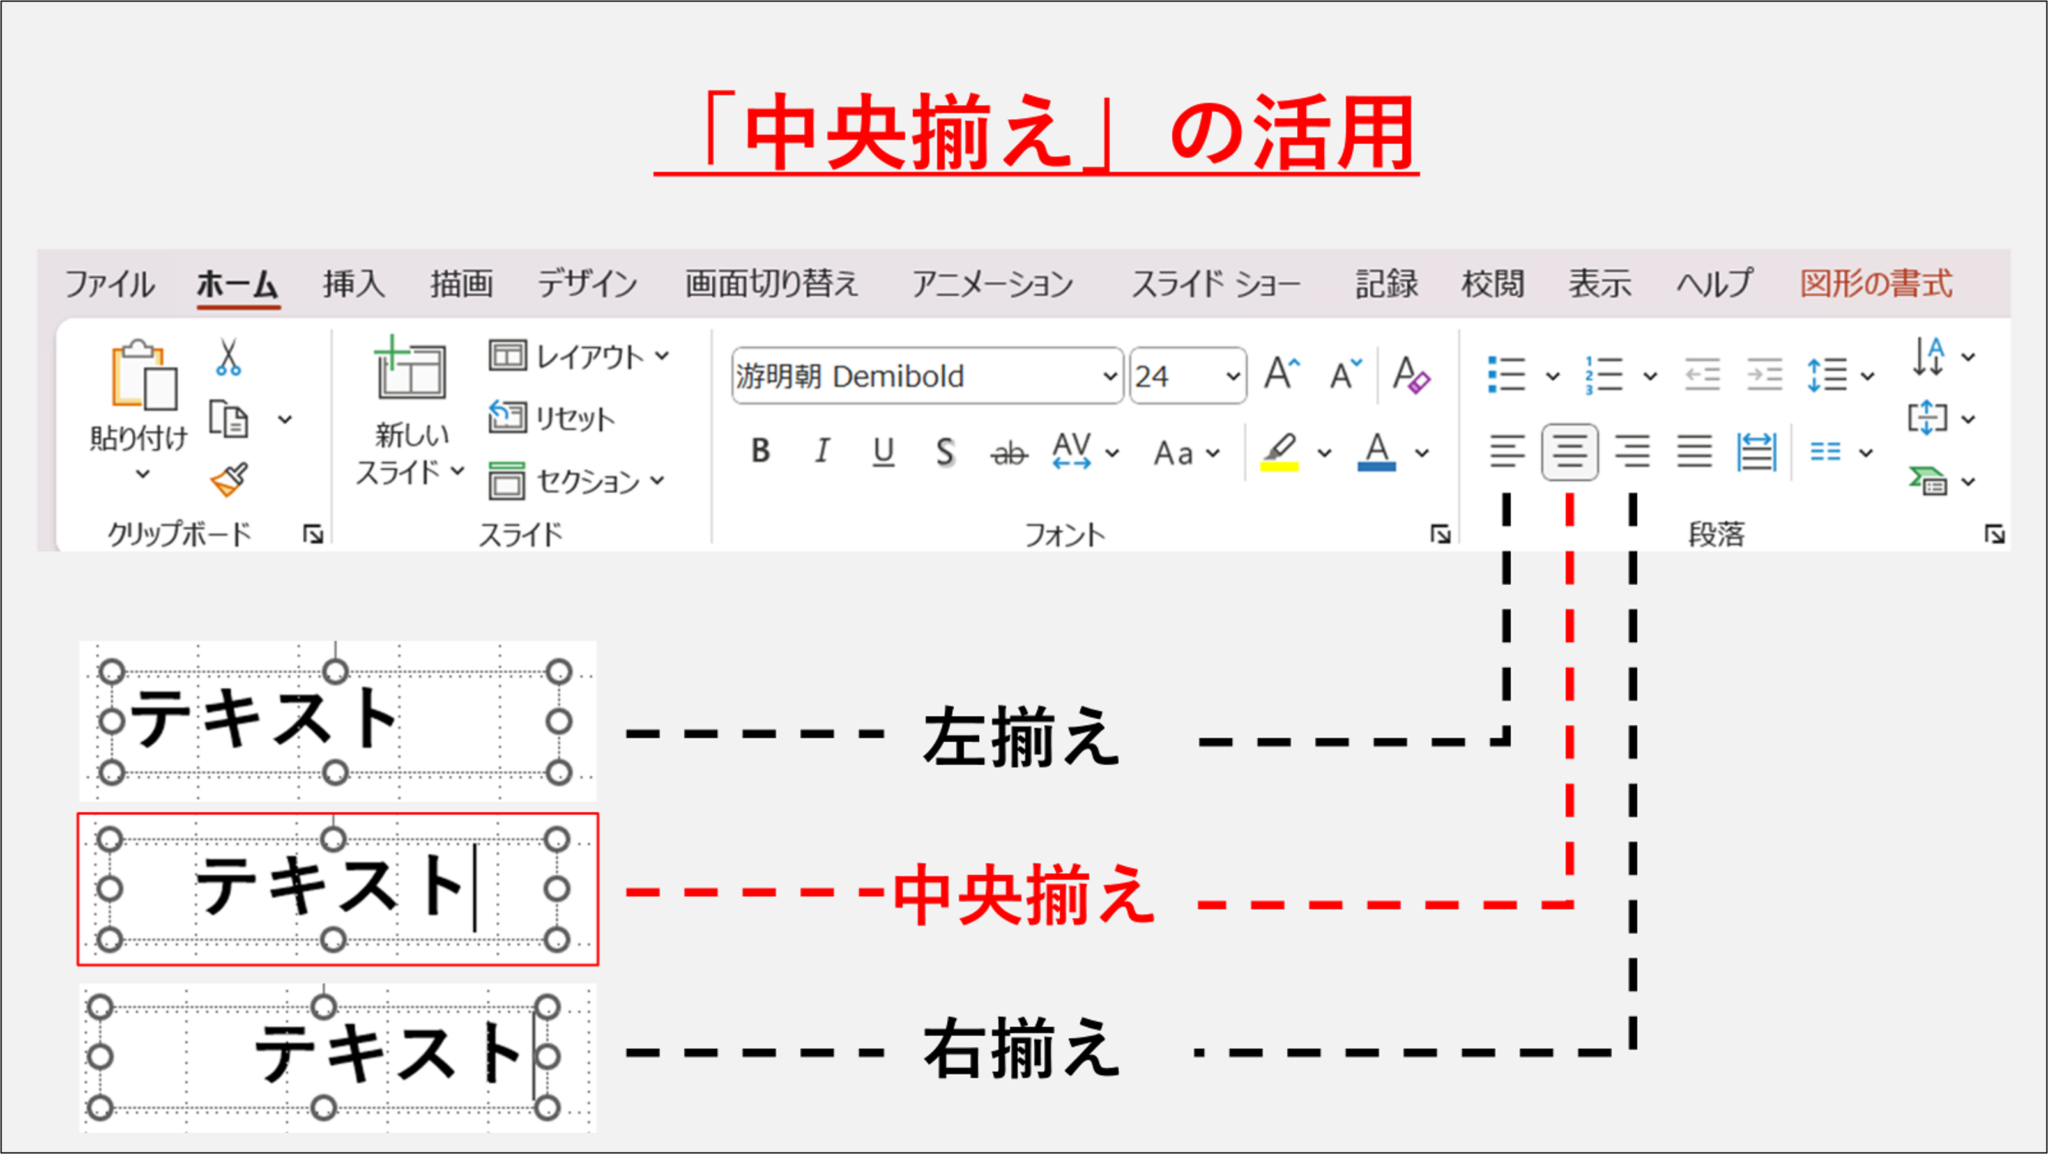Click the Cut scissors icon
Screen dimensions: 2048x1154
[x=228, y=358]
